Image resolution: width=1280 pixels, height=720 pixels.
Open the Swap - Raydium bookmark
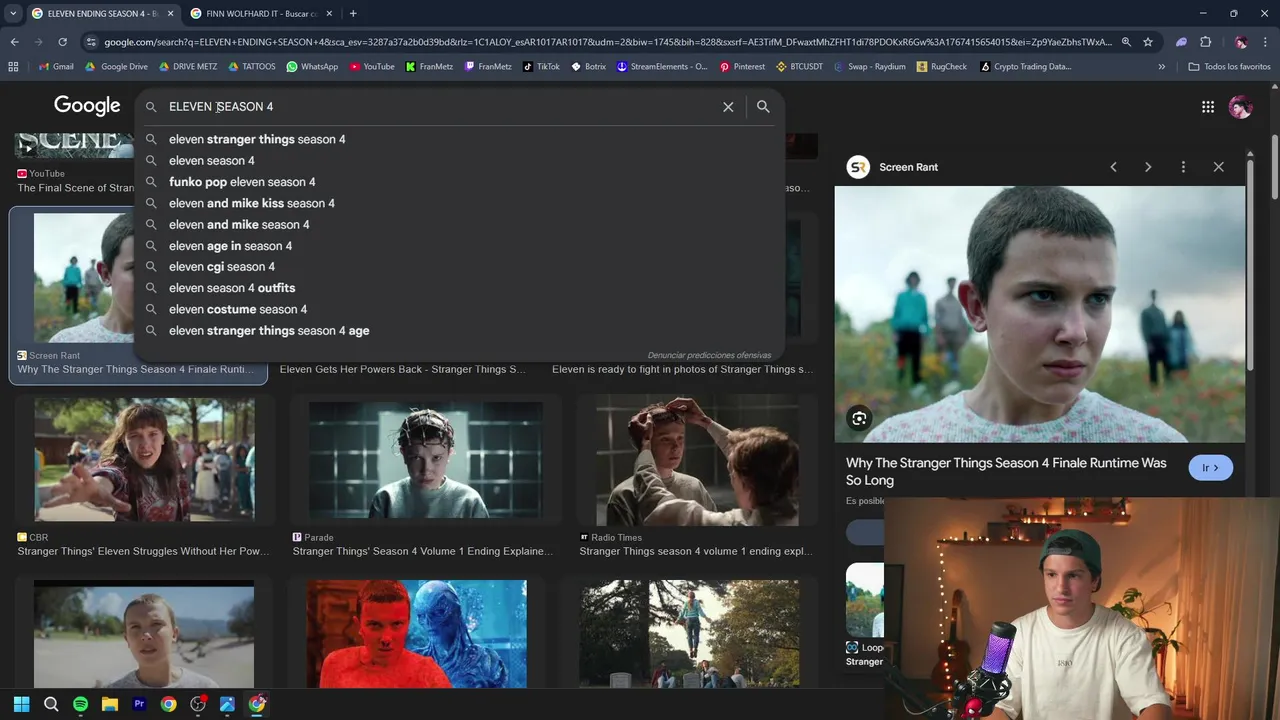pyautogui.click(x=869, y=67)
